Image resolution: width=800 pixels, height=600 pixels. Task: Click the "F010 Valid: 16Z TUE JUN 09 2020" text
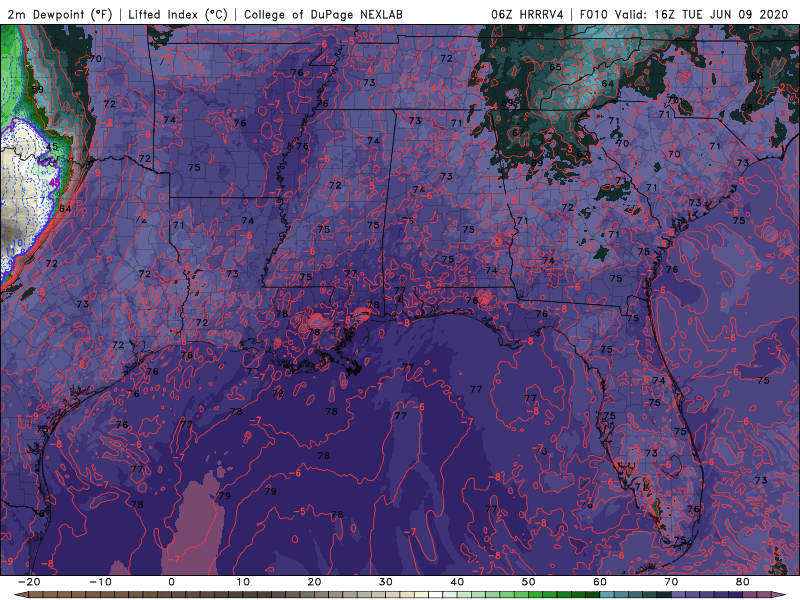[684, 14]
